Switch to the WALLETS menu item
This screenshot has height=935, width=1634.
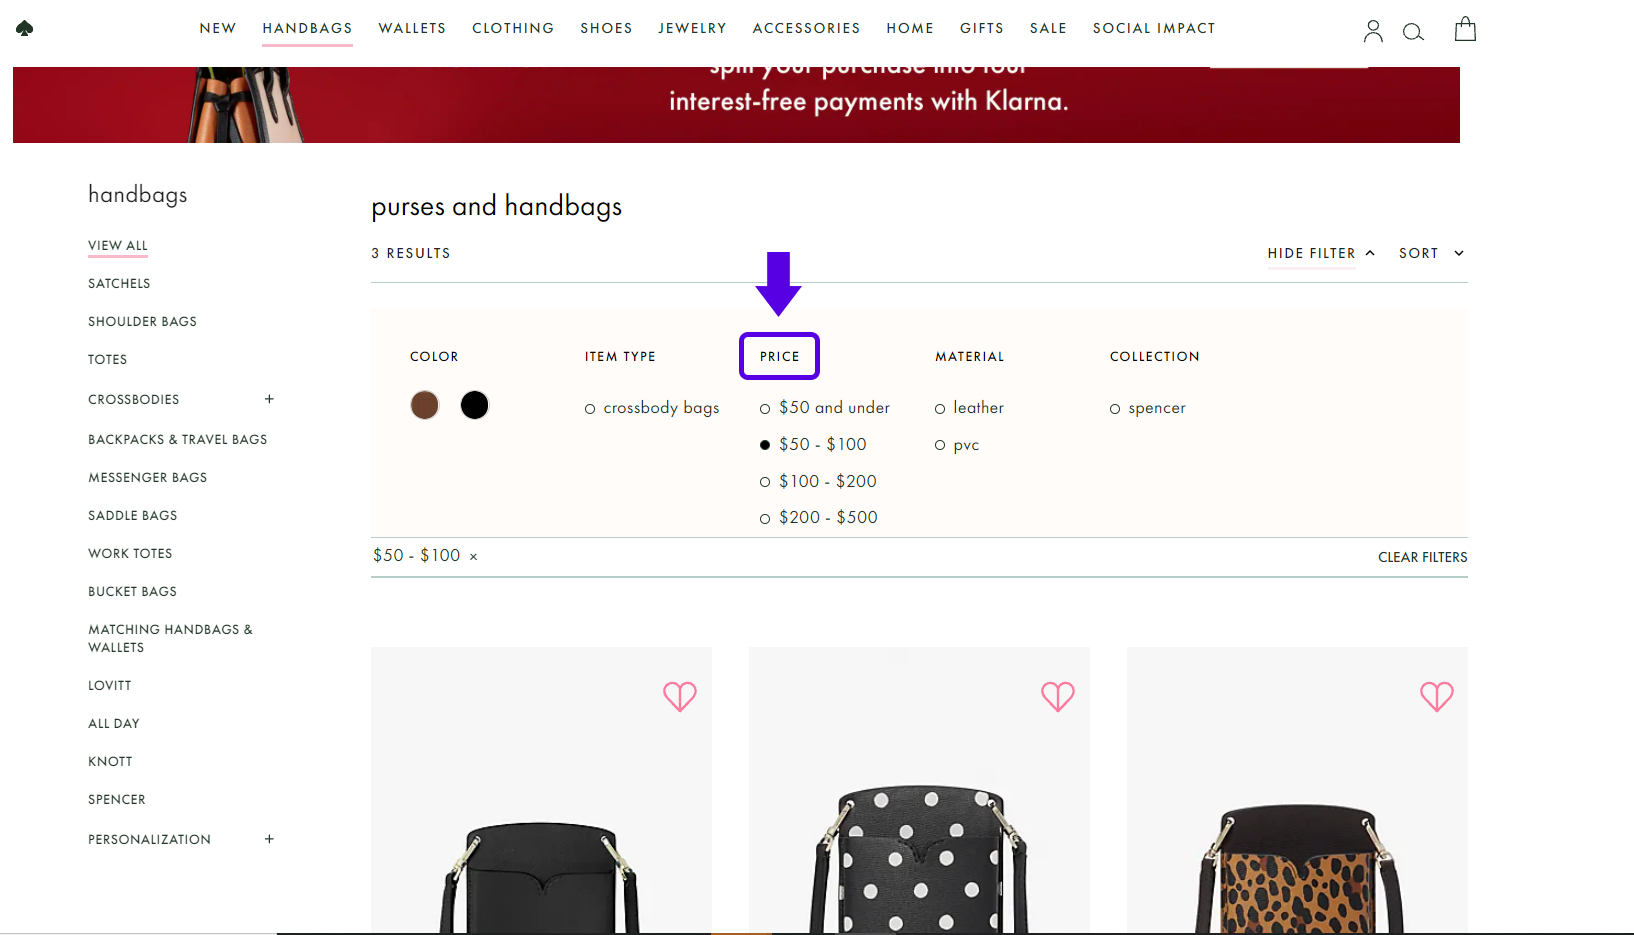click(412, 28)
